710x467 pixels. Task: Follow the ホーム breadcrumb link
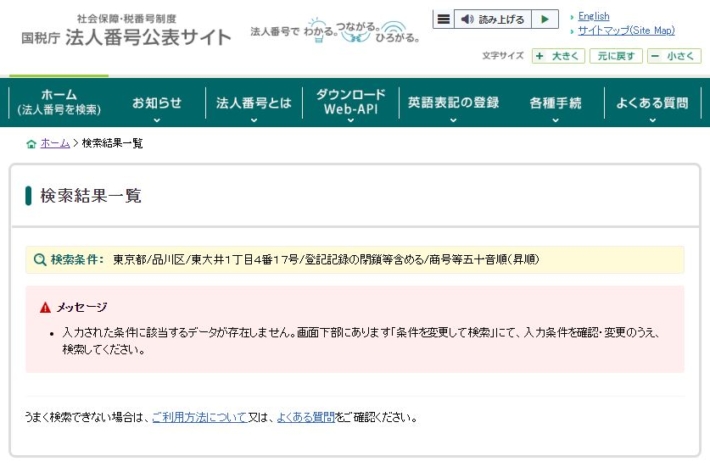tap(55, 143)
